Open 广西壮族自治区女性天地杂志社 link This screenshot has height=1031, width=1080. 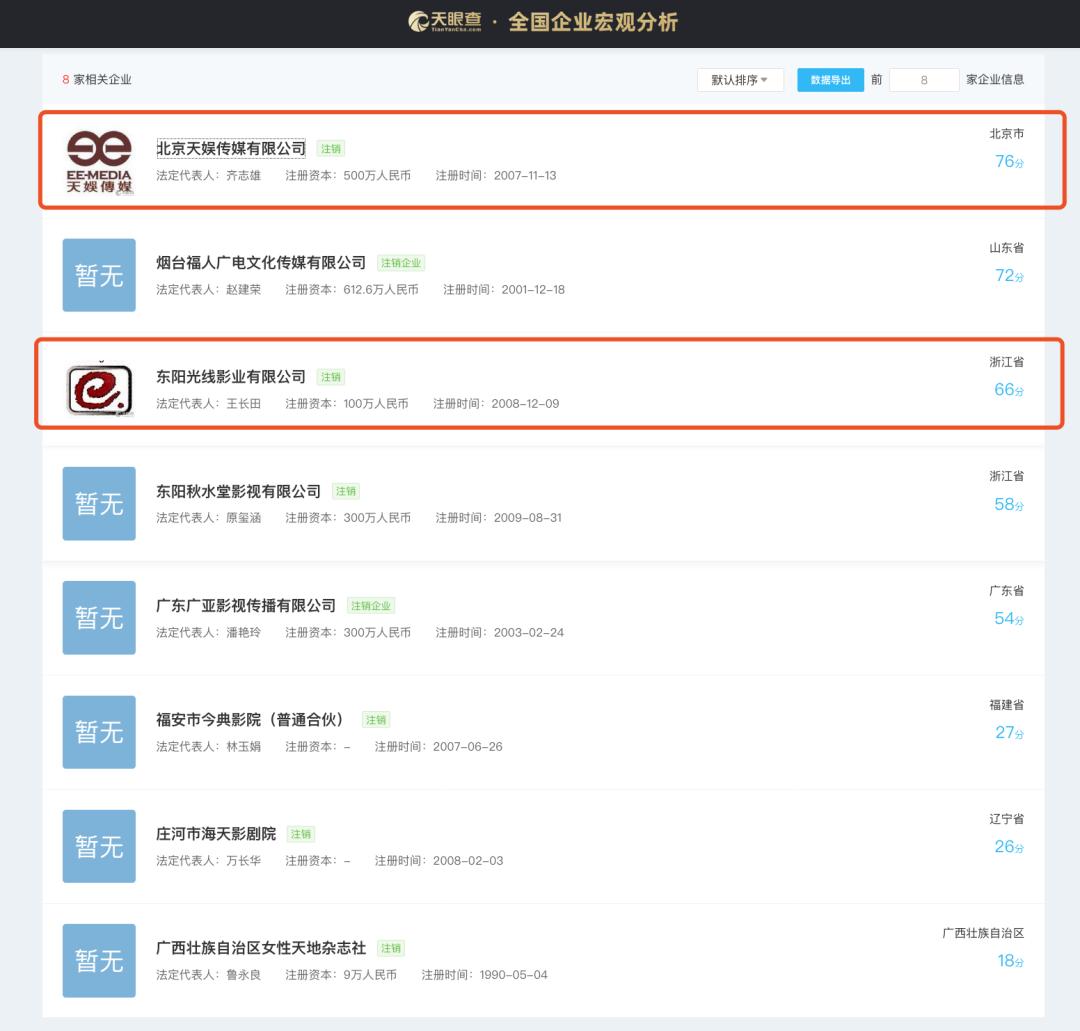[x=261, y=948]
